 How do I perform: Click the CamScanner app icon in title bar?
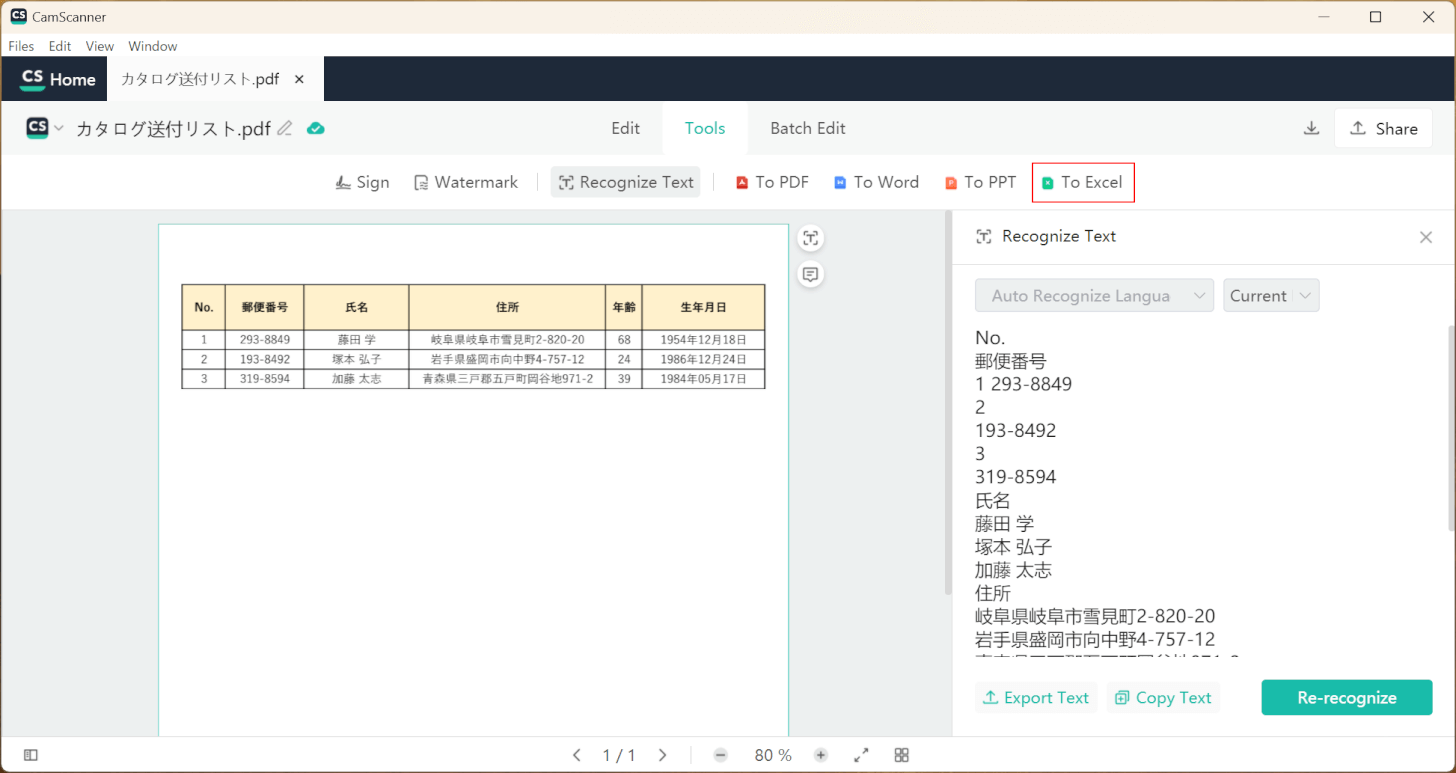[x=18, y=17]
